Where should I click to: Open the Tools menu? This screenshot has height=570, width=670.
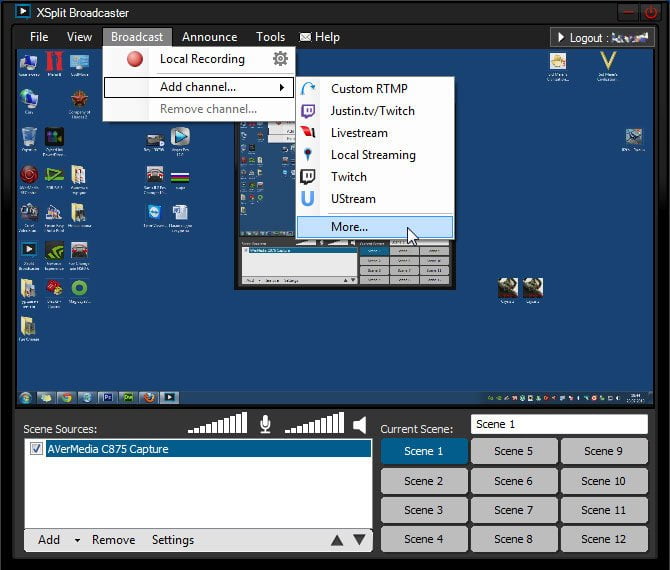click(x=270, y=37)
